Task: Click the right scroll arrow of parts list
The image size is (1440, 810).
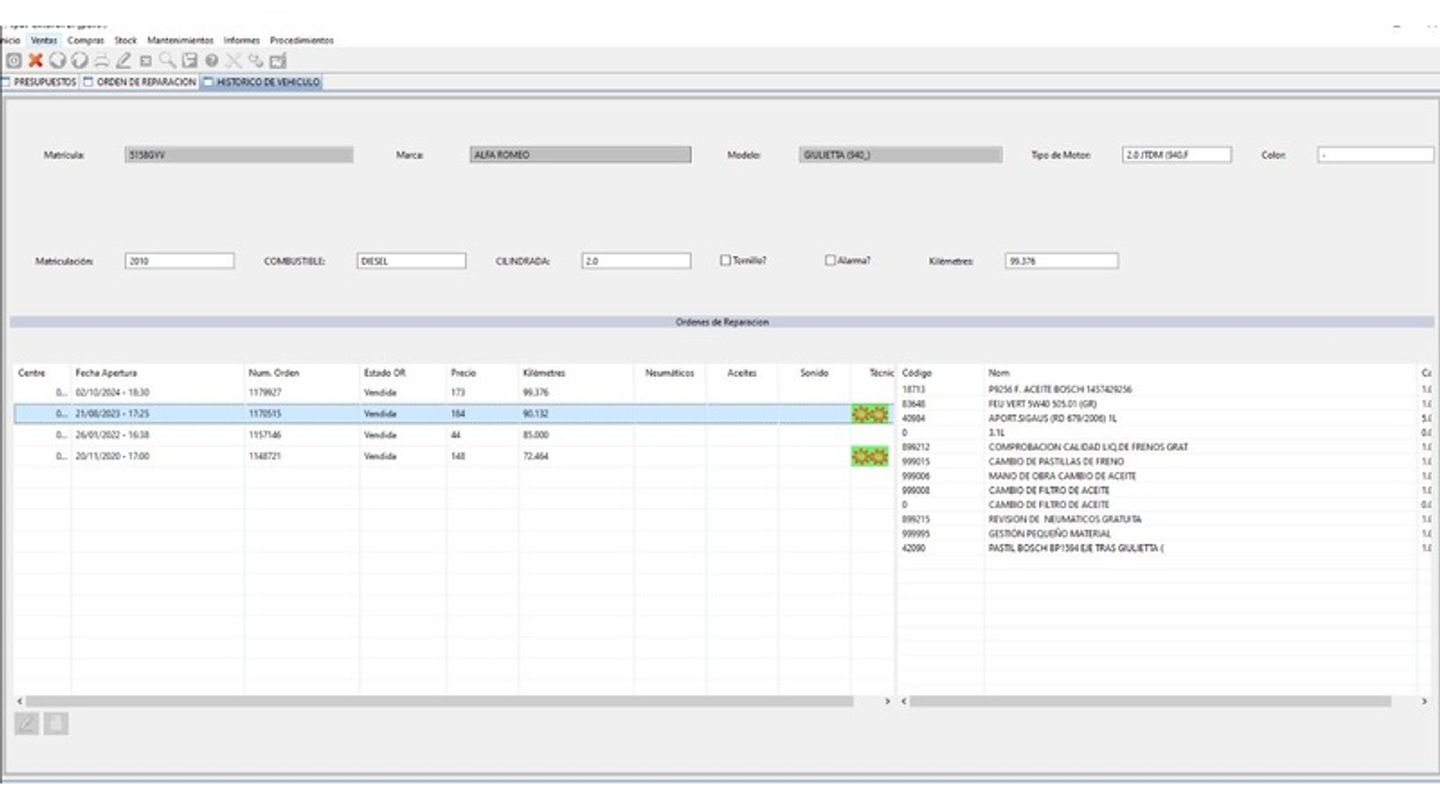Action: (1424, 702)
